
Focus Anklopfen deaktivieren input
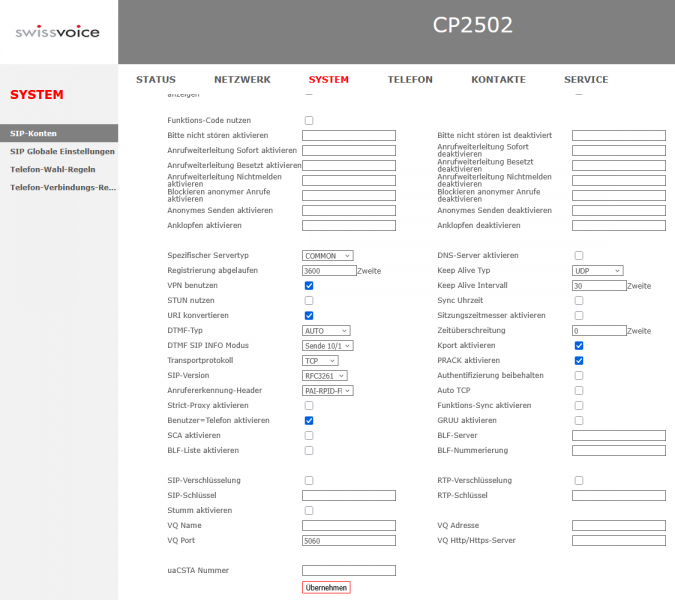point(619,226)
